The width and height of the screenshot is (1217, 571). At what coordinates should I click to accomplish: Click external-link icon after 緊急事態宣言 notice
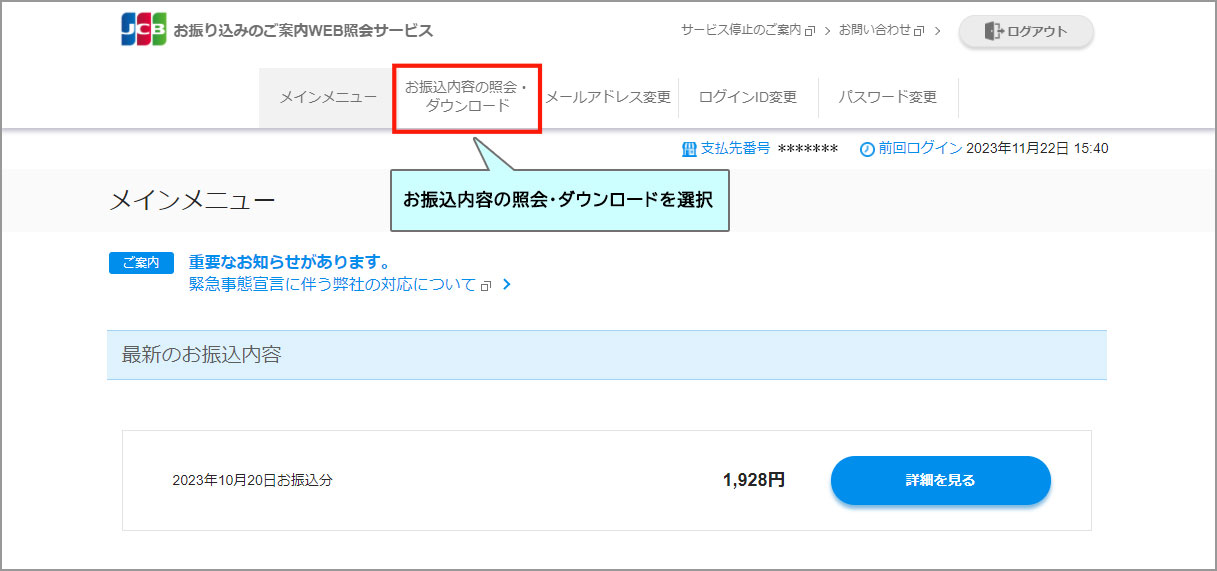486,285
